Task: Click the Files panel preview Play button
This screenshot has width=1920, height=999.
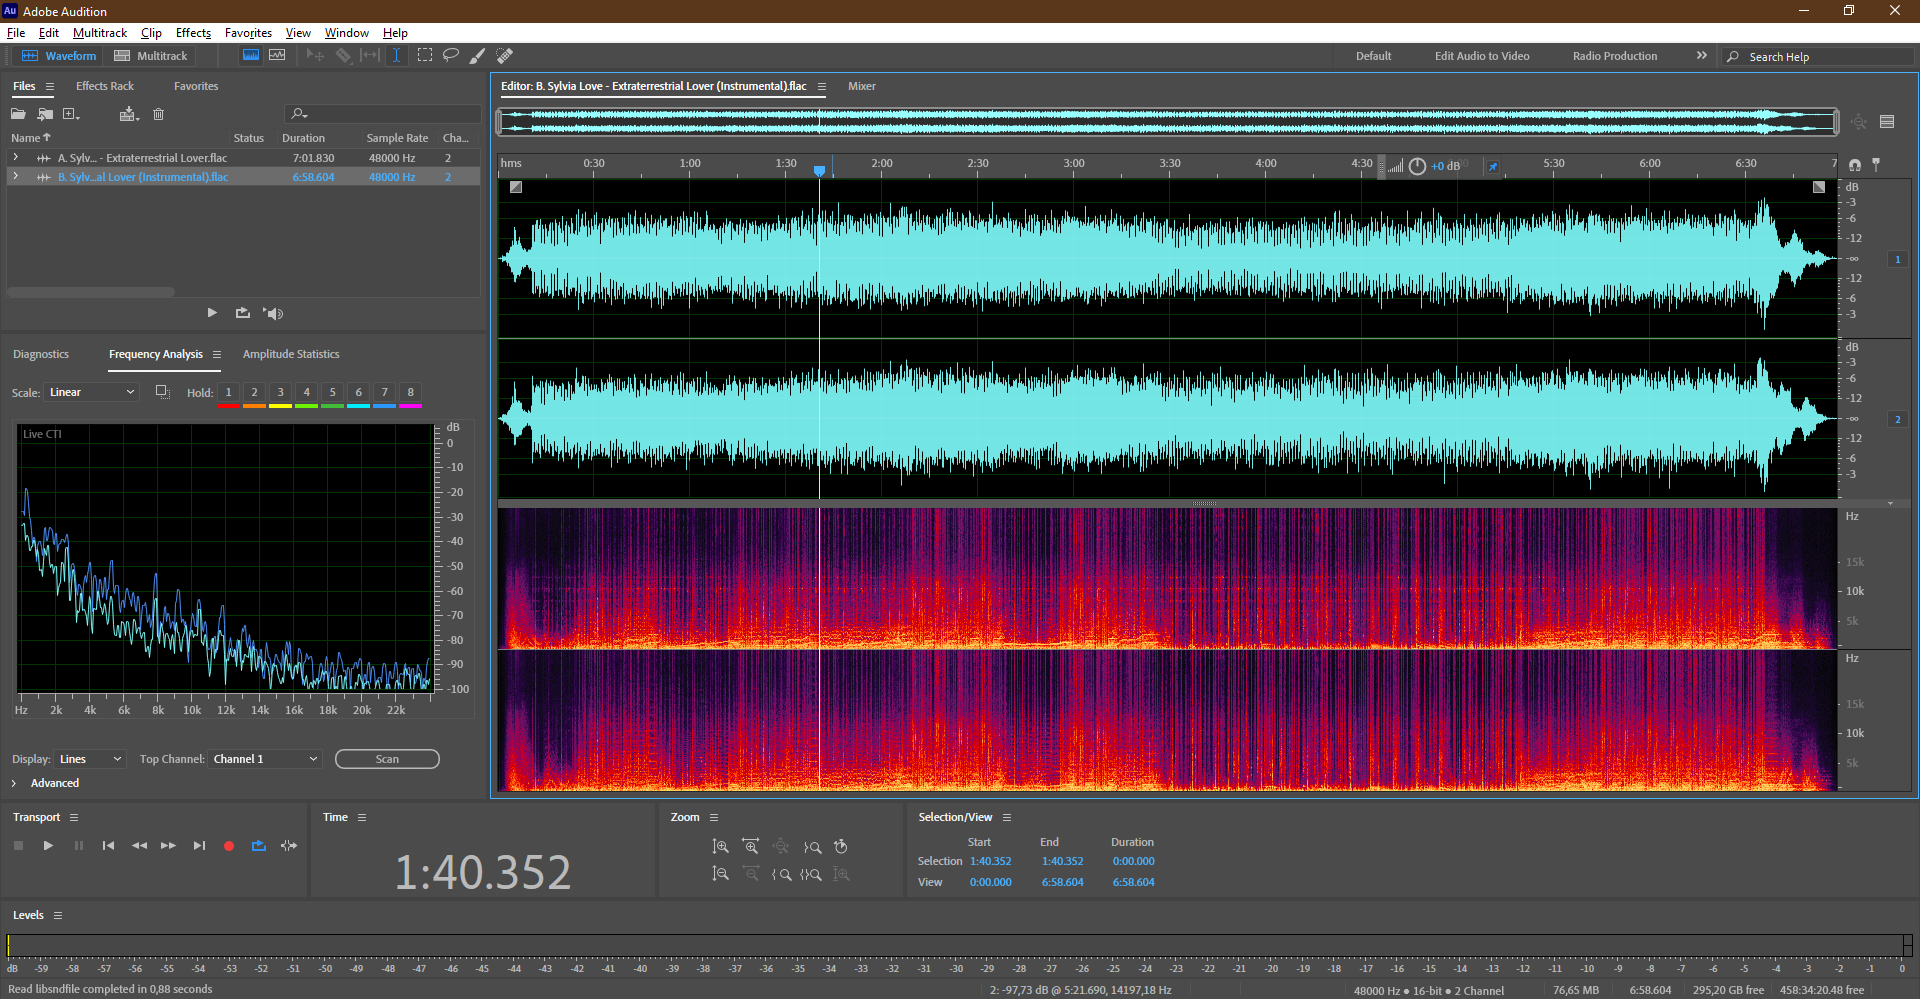Action: 212,313
